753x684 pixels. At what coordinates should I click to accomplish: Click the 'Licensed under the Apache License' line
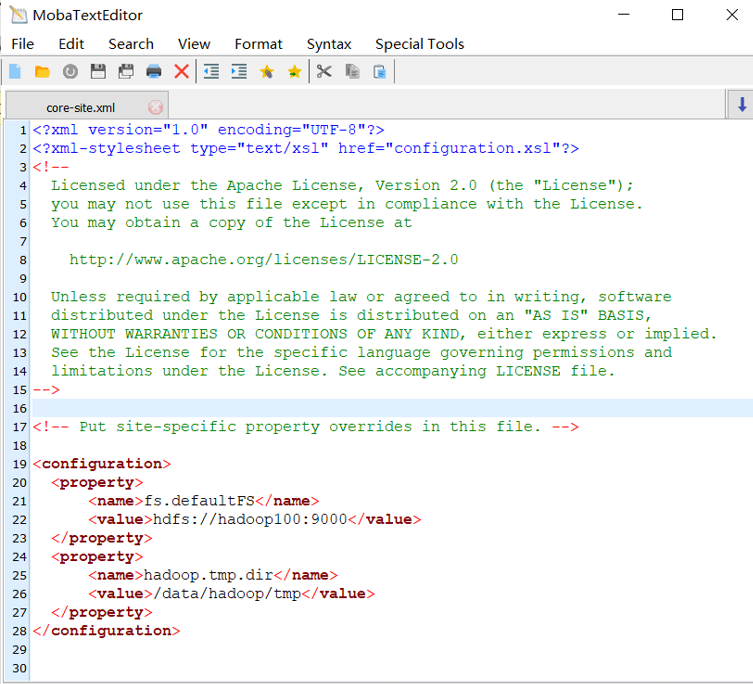(x=342, y=185)
